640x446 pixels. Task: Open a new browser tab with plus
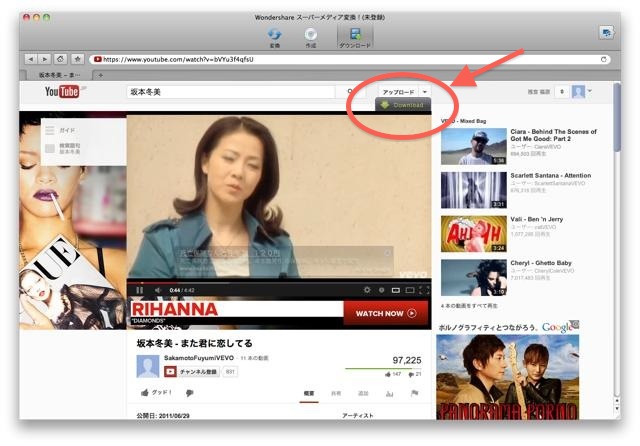(100, 75)
